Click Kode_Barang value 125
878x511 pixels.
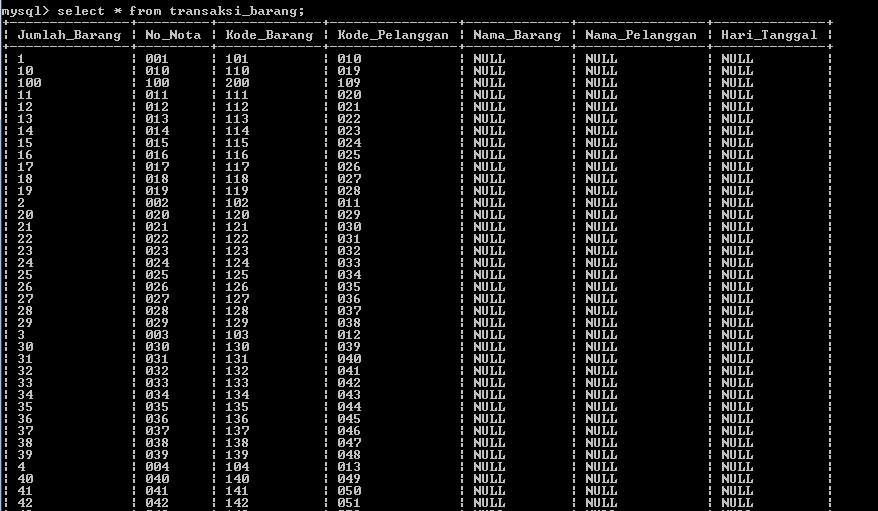pos(237,275)
